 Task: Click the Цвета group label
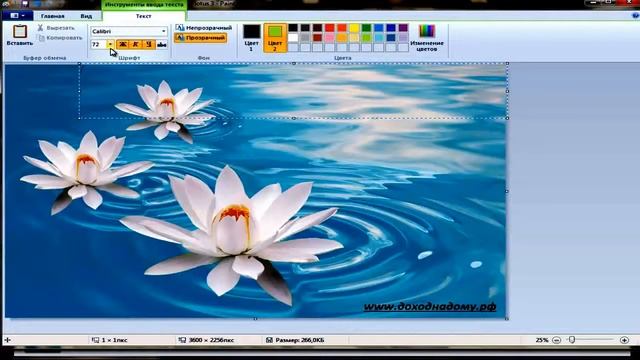342,58
